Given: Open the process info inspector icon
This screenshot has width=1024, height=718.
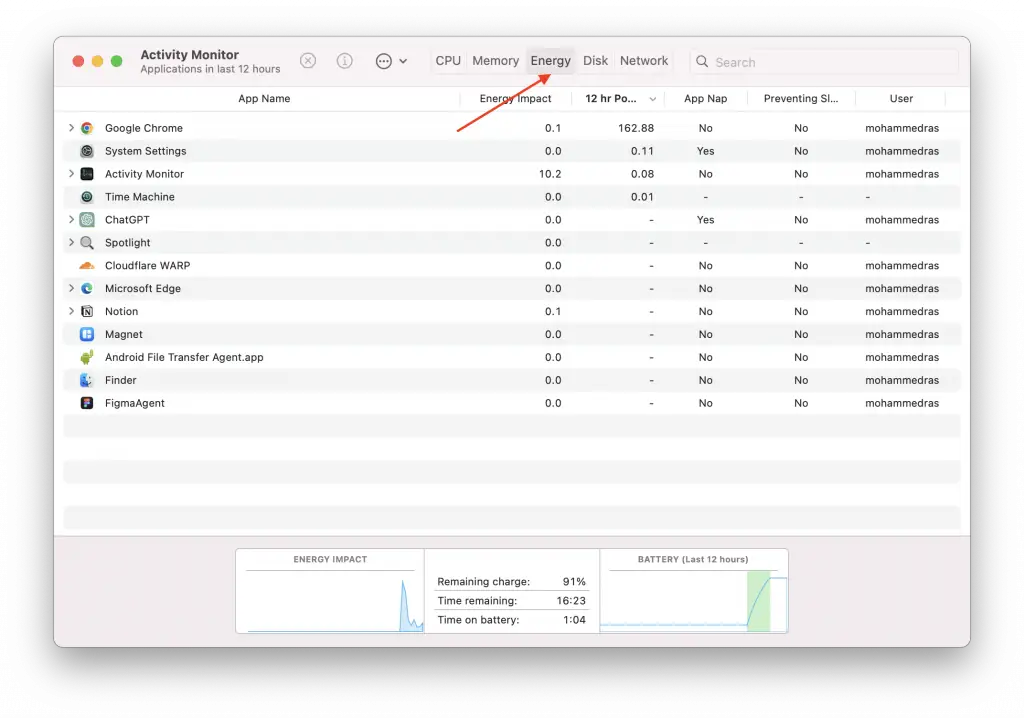Looking at the screenshot, I should (345, 61).
